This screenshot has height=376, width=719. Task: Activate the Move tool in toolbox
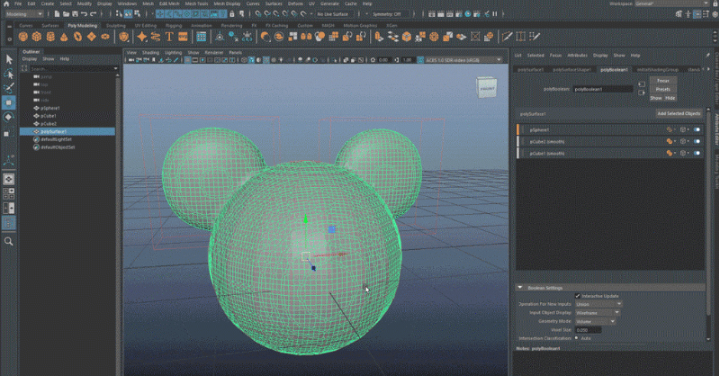click(9, 102)
